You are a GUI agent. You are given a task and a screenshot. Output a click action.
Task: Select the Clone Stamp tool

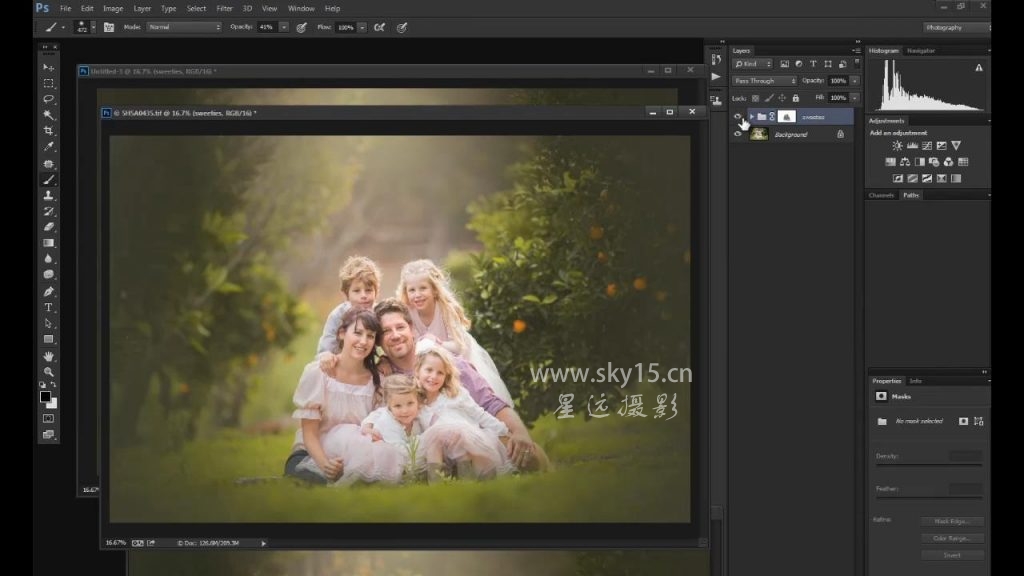pyautogui.click(x=48, y=195)
